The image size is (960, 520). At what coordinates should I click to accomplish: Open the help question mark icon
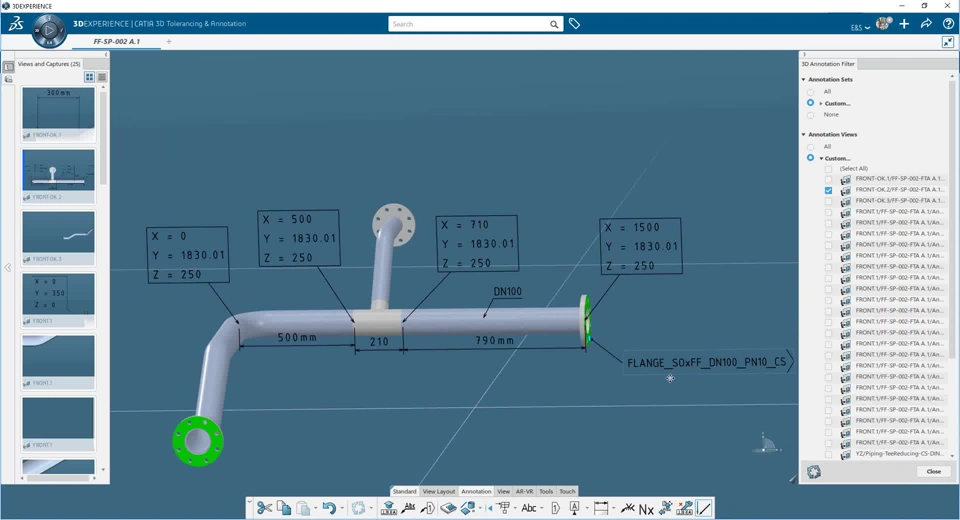pyautogui.click(x=948, y=24)
